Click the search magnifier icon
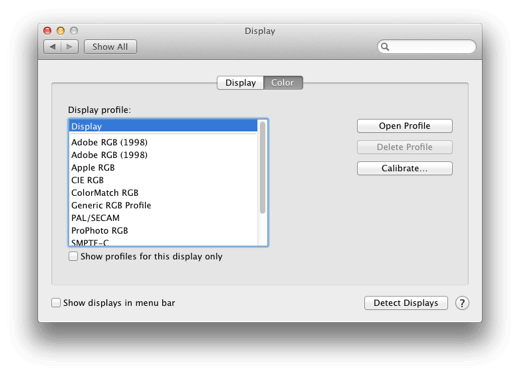 (385, 47)
